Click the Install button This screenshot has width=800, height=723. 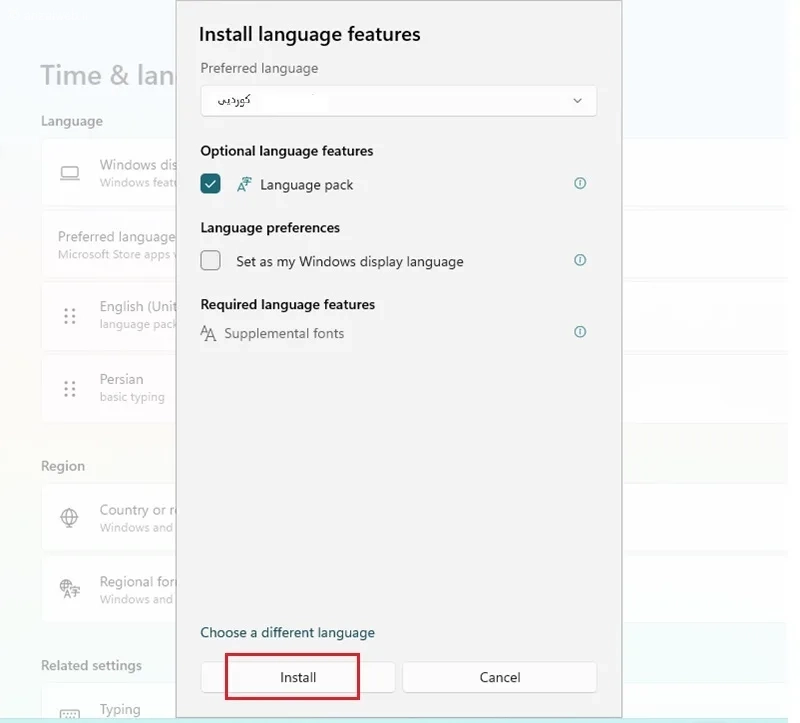pos(298,677)
